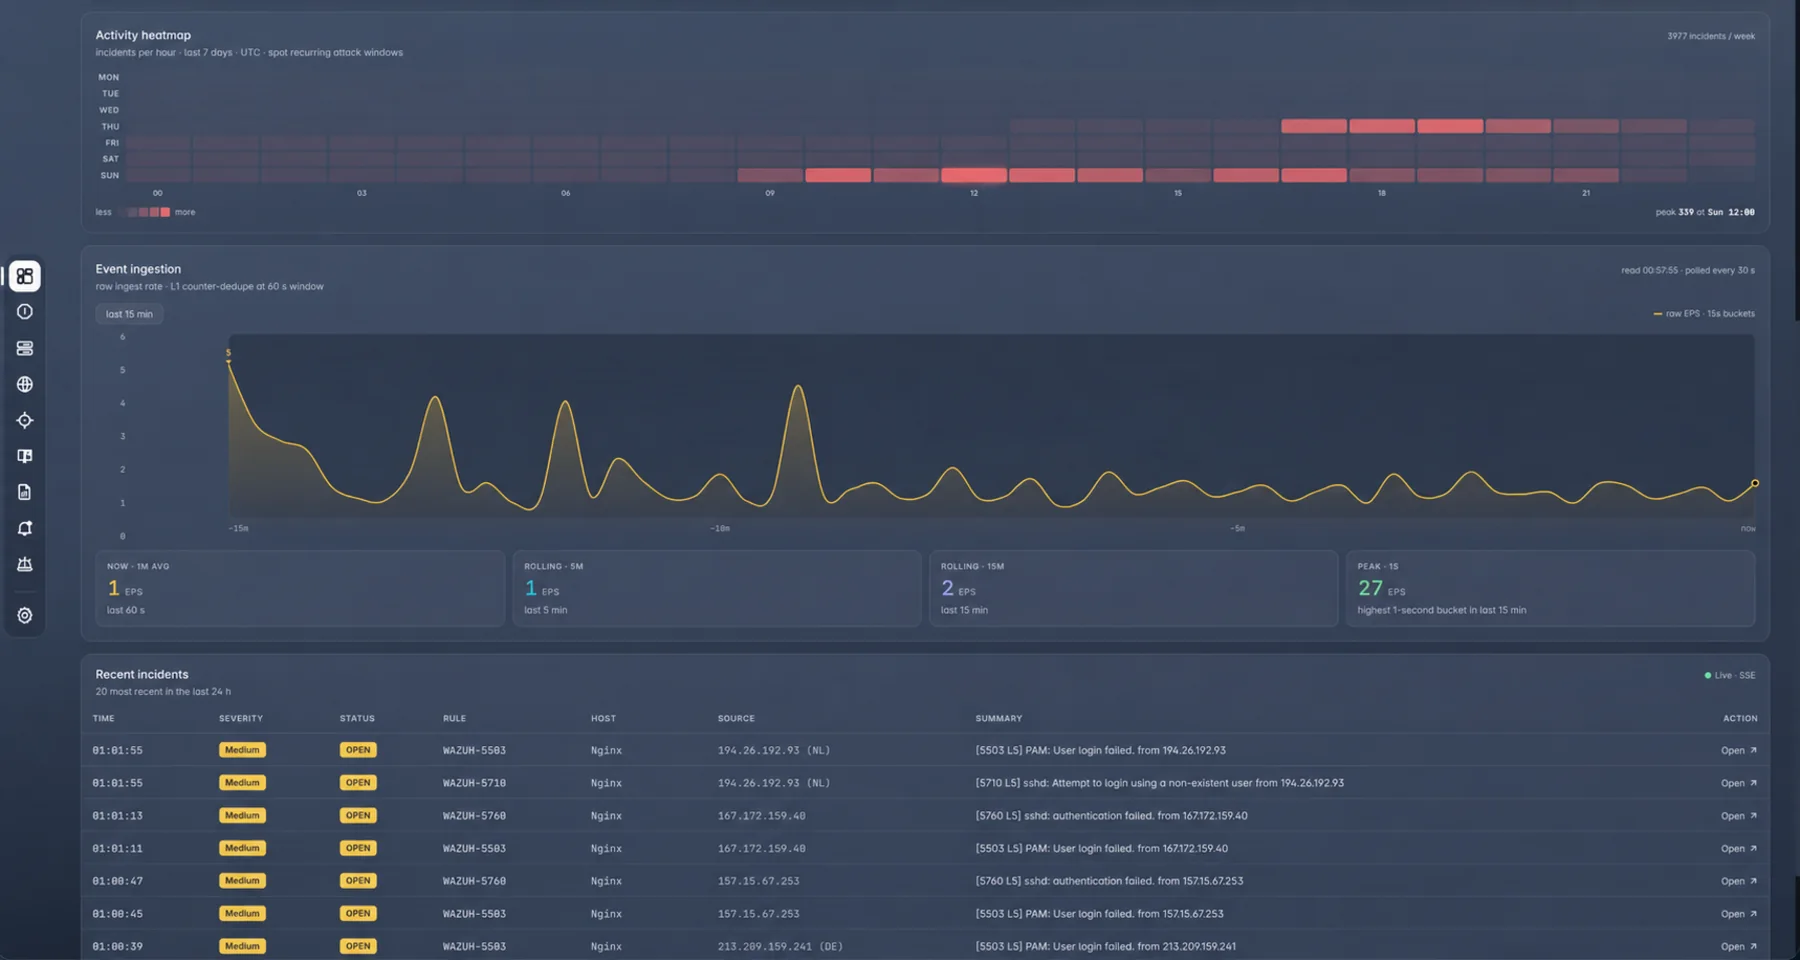Click the chart's current 'now' data point

[1754, 483]
